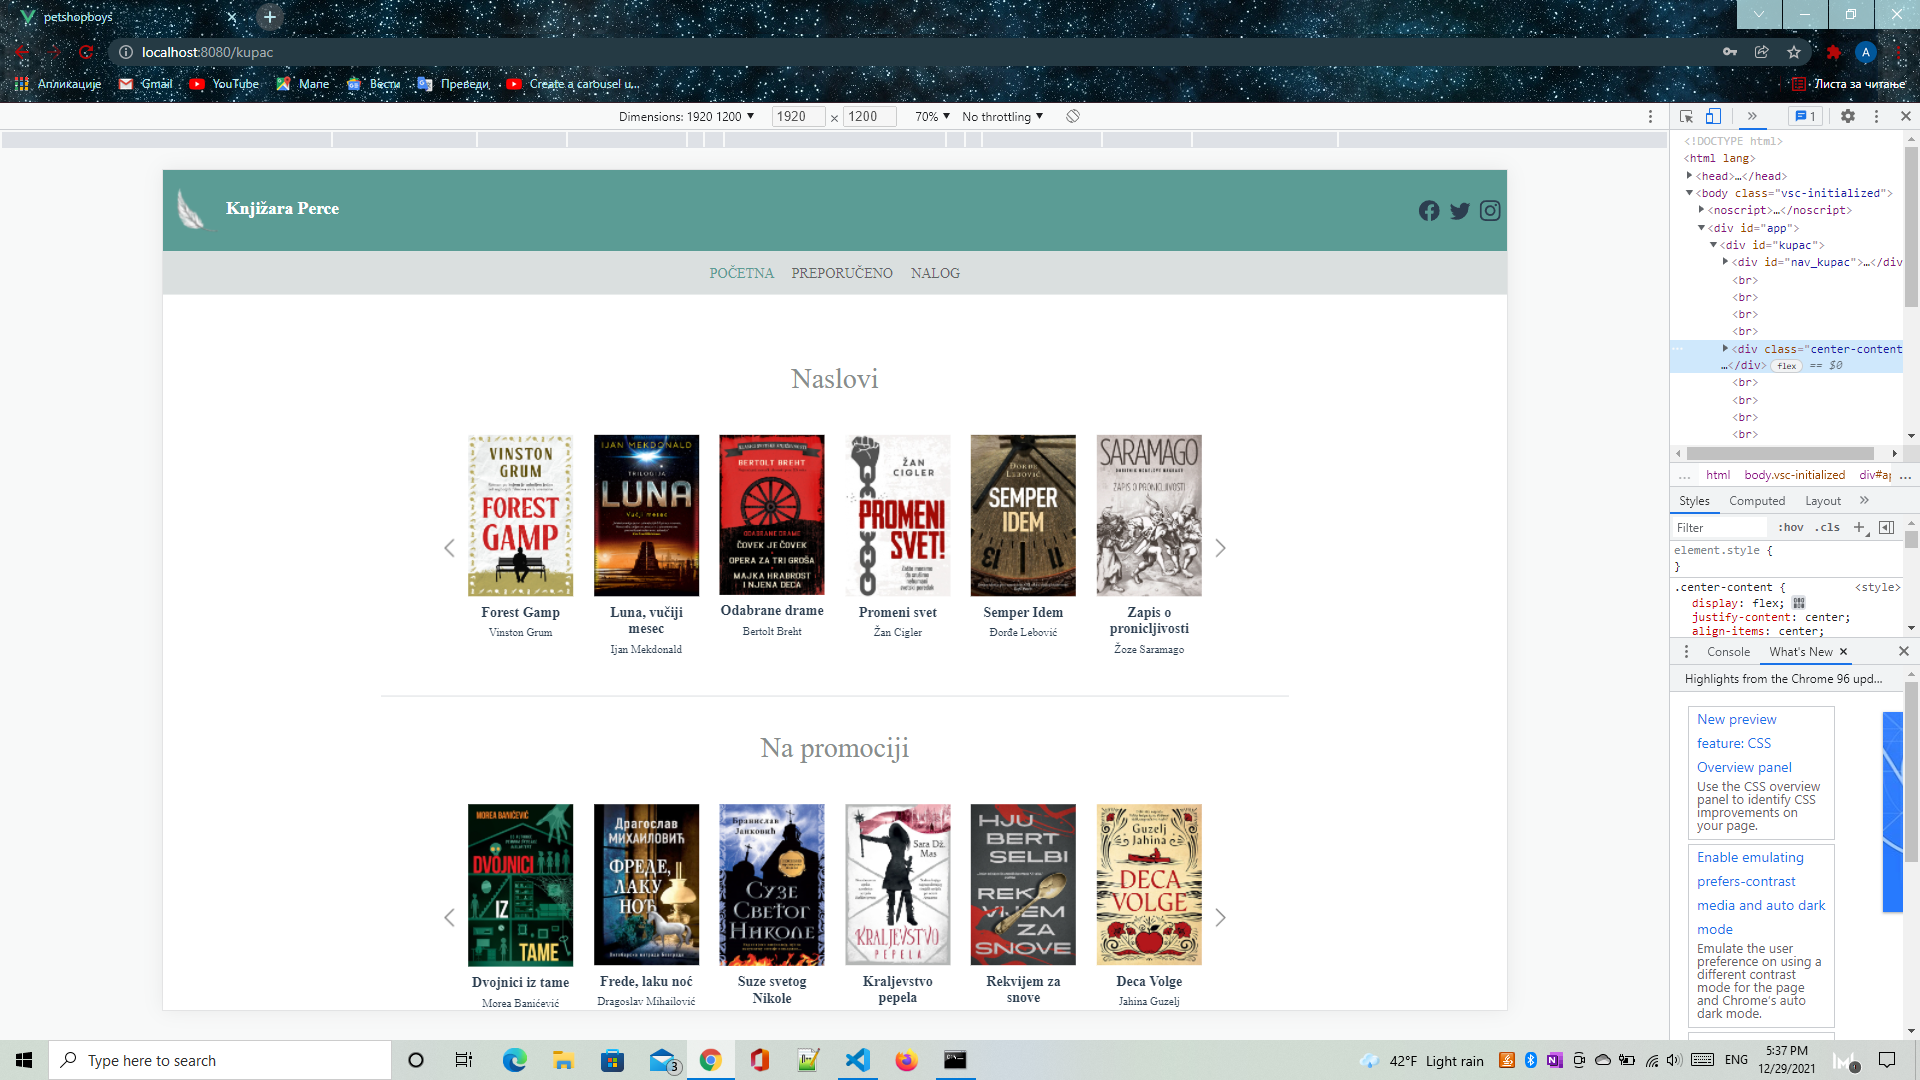The width and height of the screenshot is (1920, 1080).
Task: Toggle the computed styles sidebar icon
Action: (1886, 527)
